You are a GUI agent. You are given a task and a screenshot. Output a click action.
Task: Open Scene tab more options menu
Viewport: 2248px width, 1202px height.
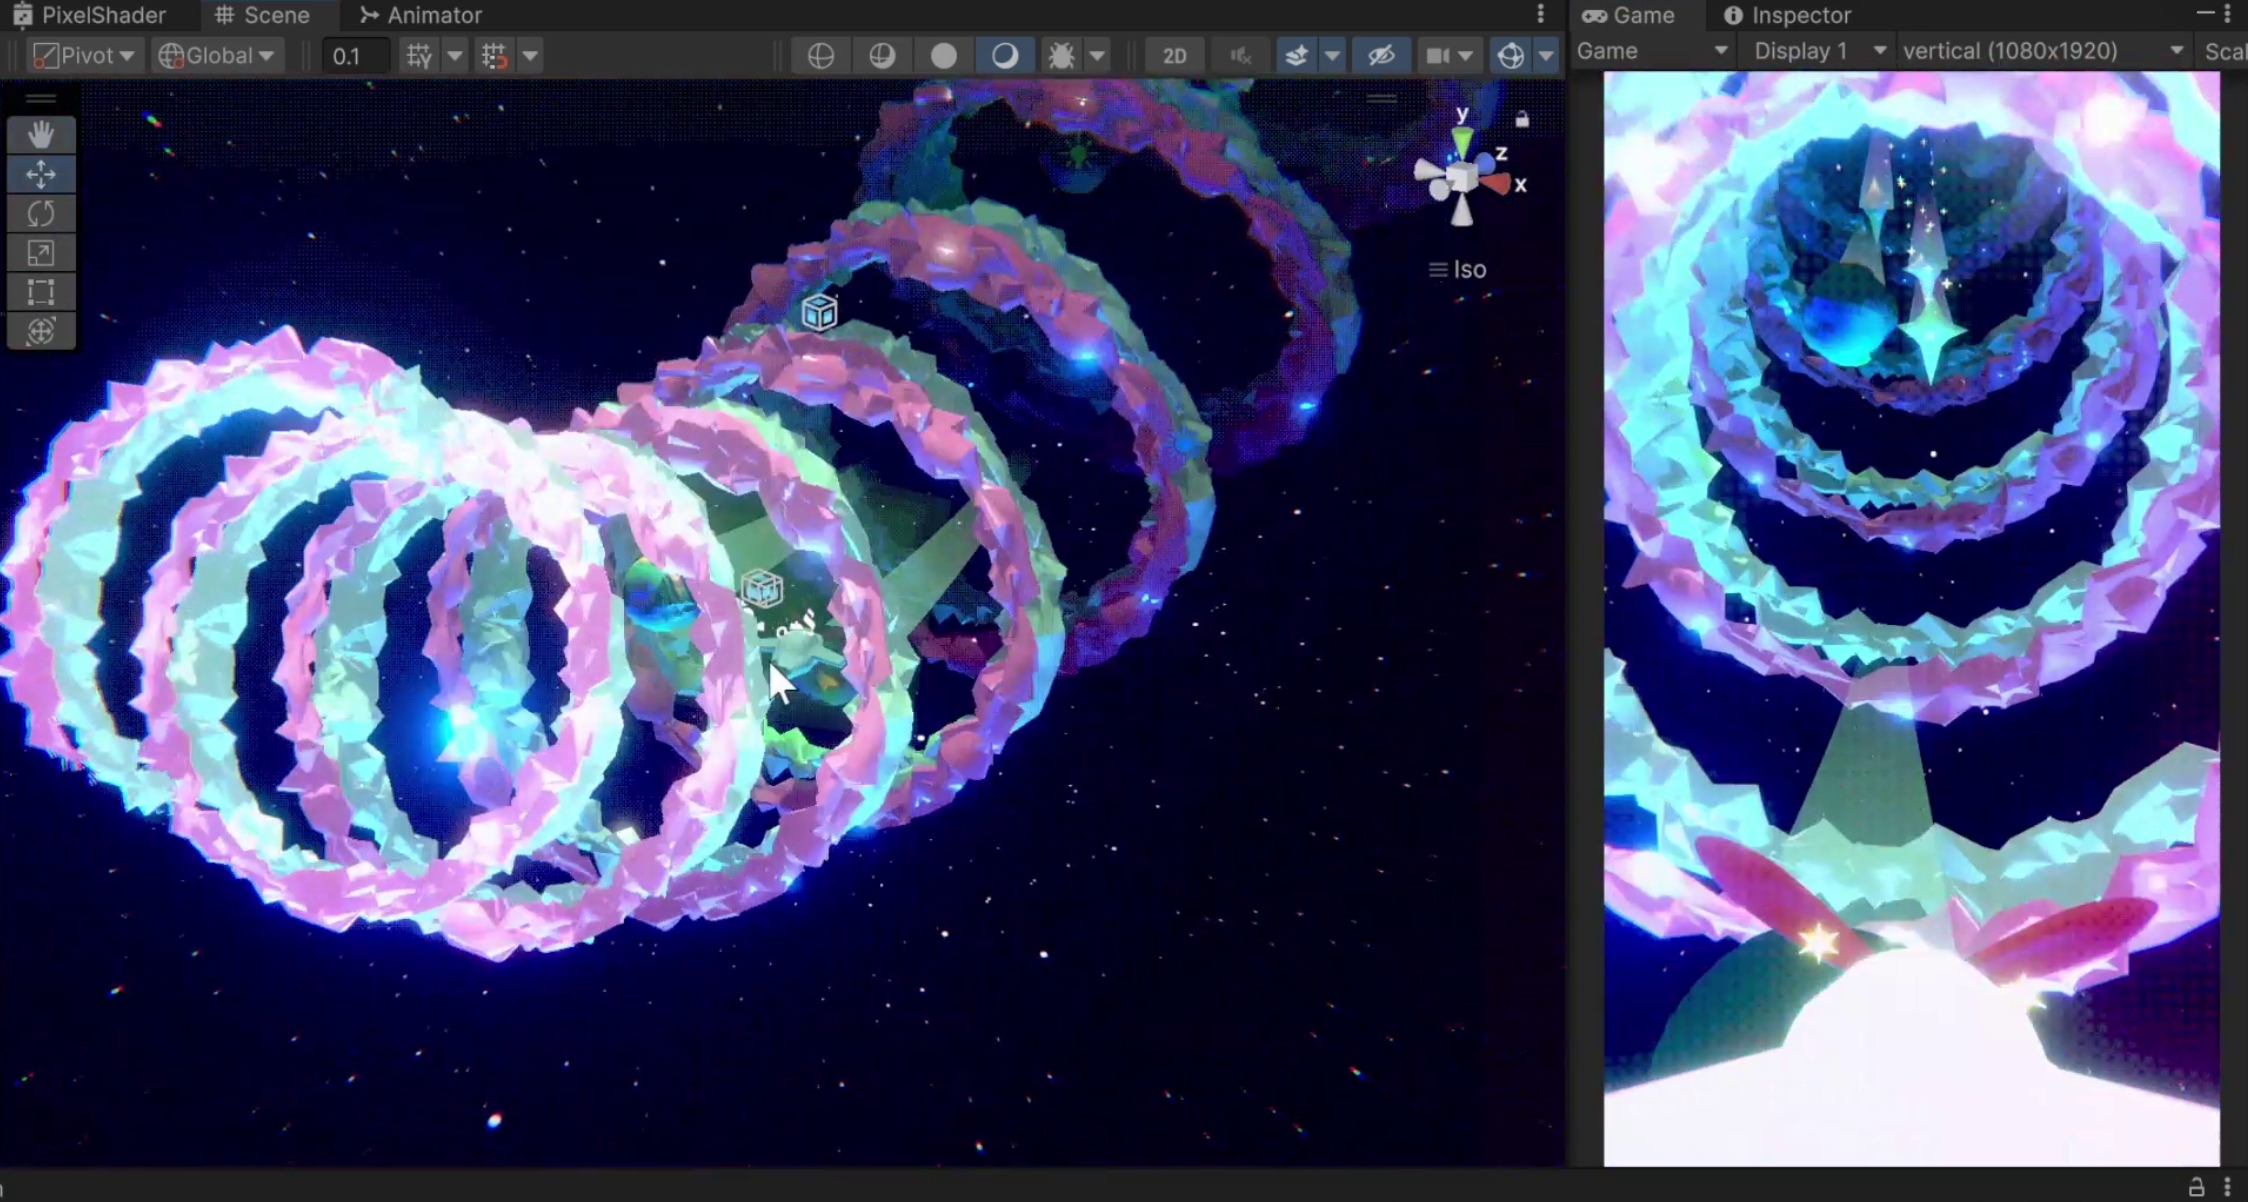click(x=1540, y=14)
